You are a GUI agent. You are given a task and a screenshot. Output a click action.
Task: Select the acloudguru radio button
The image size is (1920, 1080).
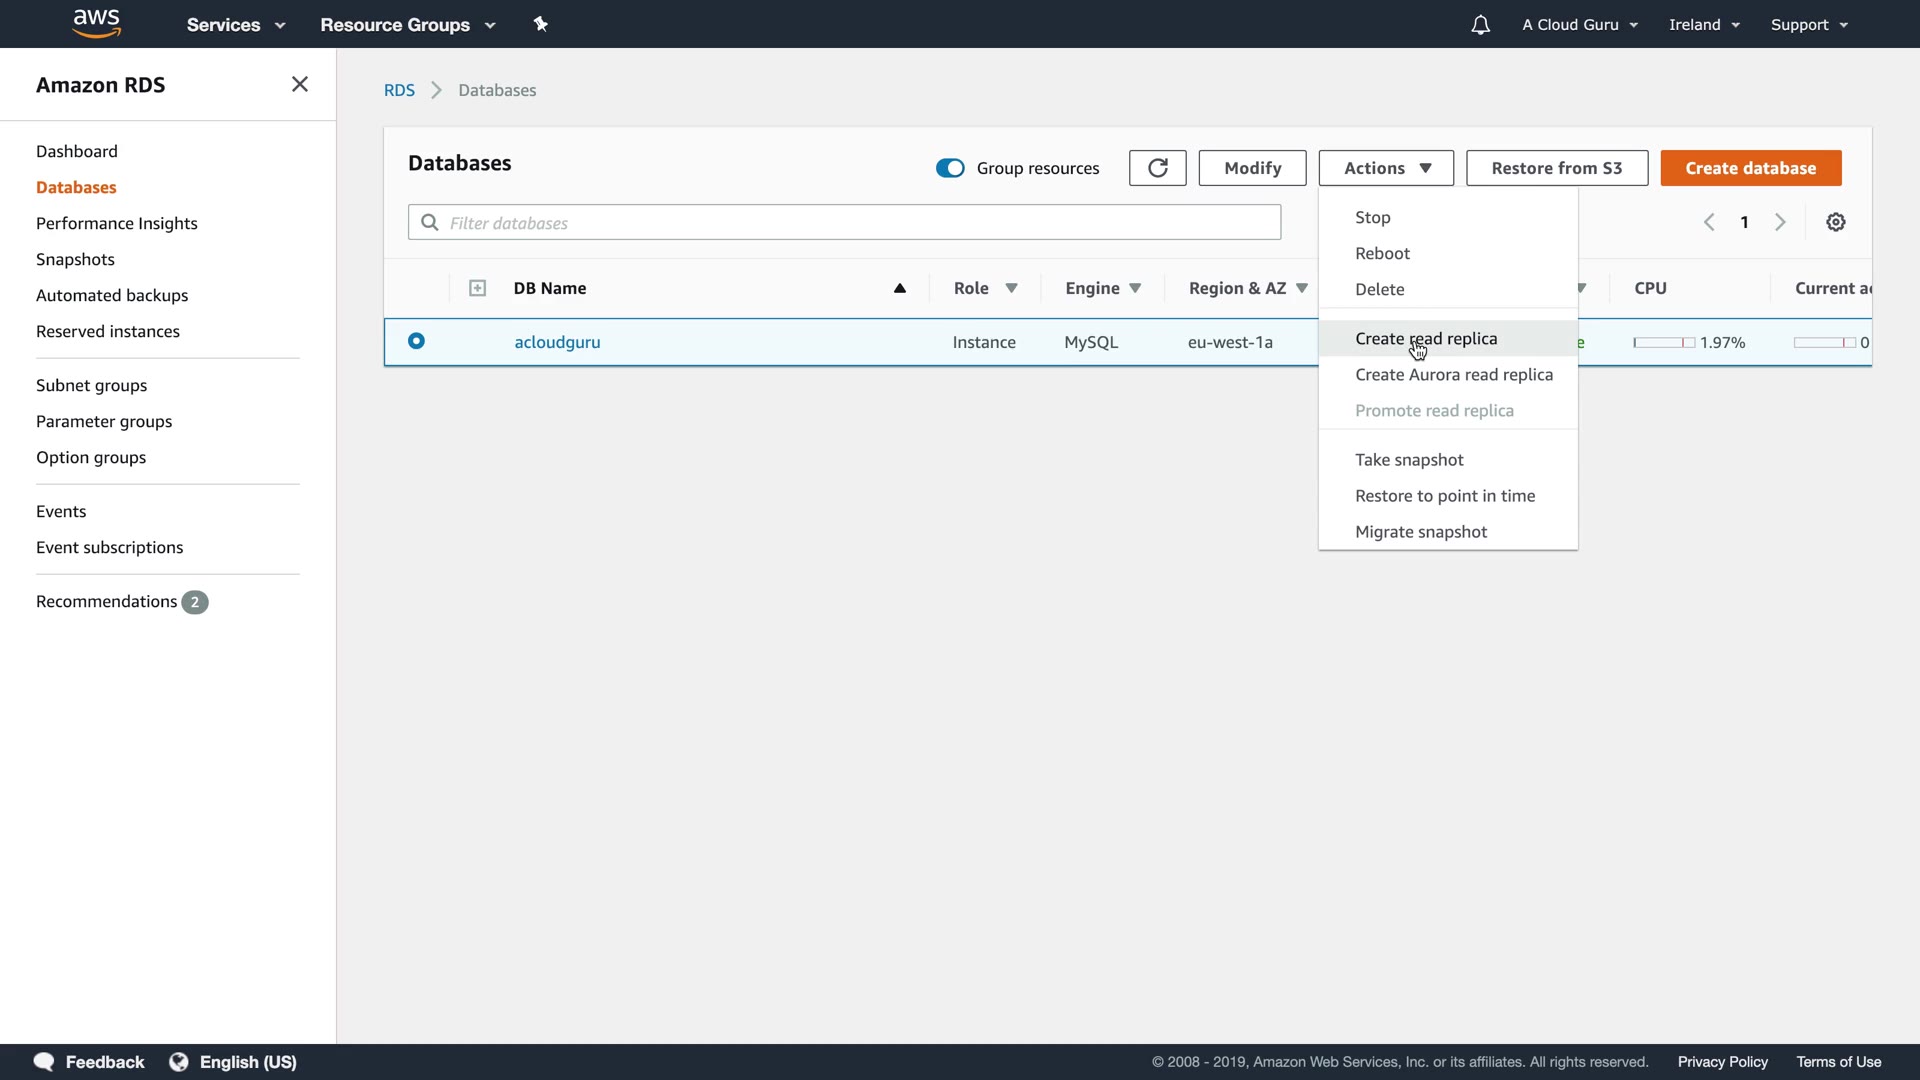[x=416, y=341]
